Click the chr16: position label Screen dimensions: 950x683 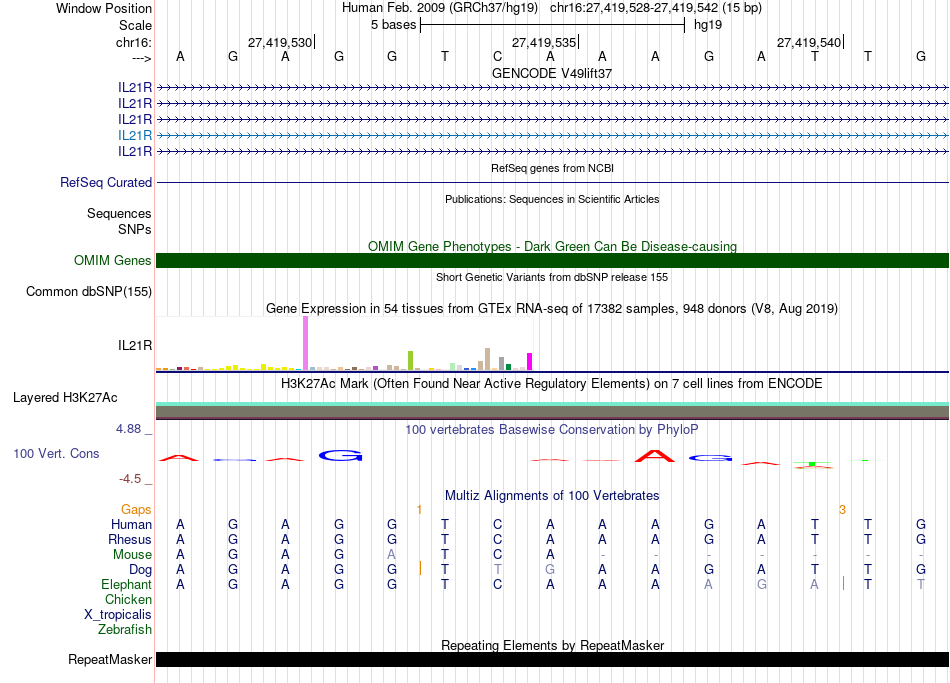(x=134, y=42)
